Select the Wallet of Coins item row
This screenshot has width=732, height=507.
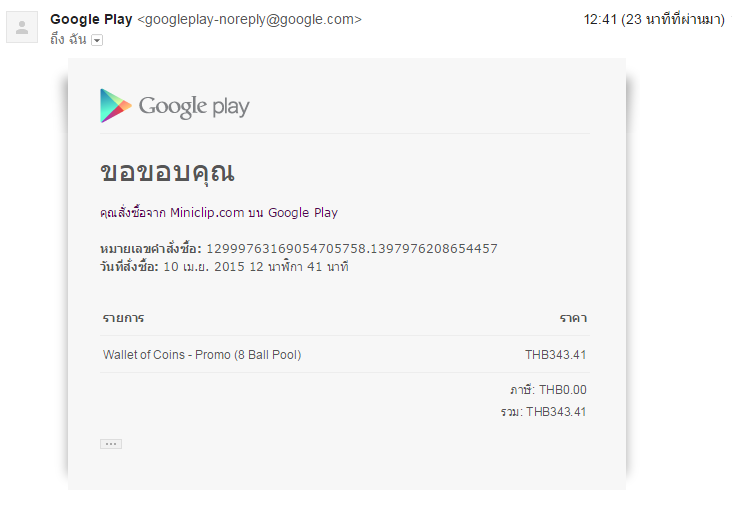coord(202,354)
